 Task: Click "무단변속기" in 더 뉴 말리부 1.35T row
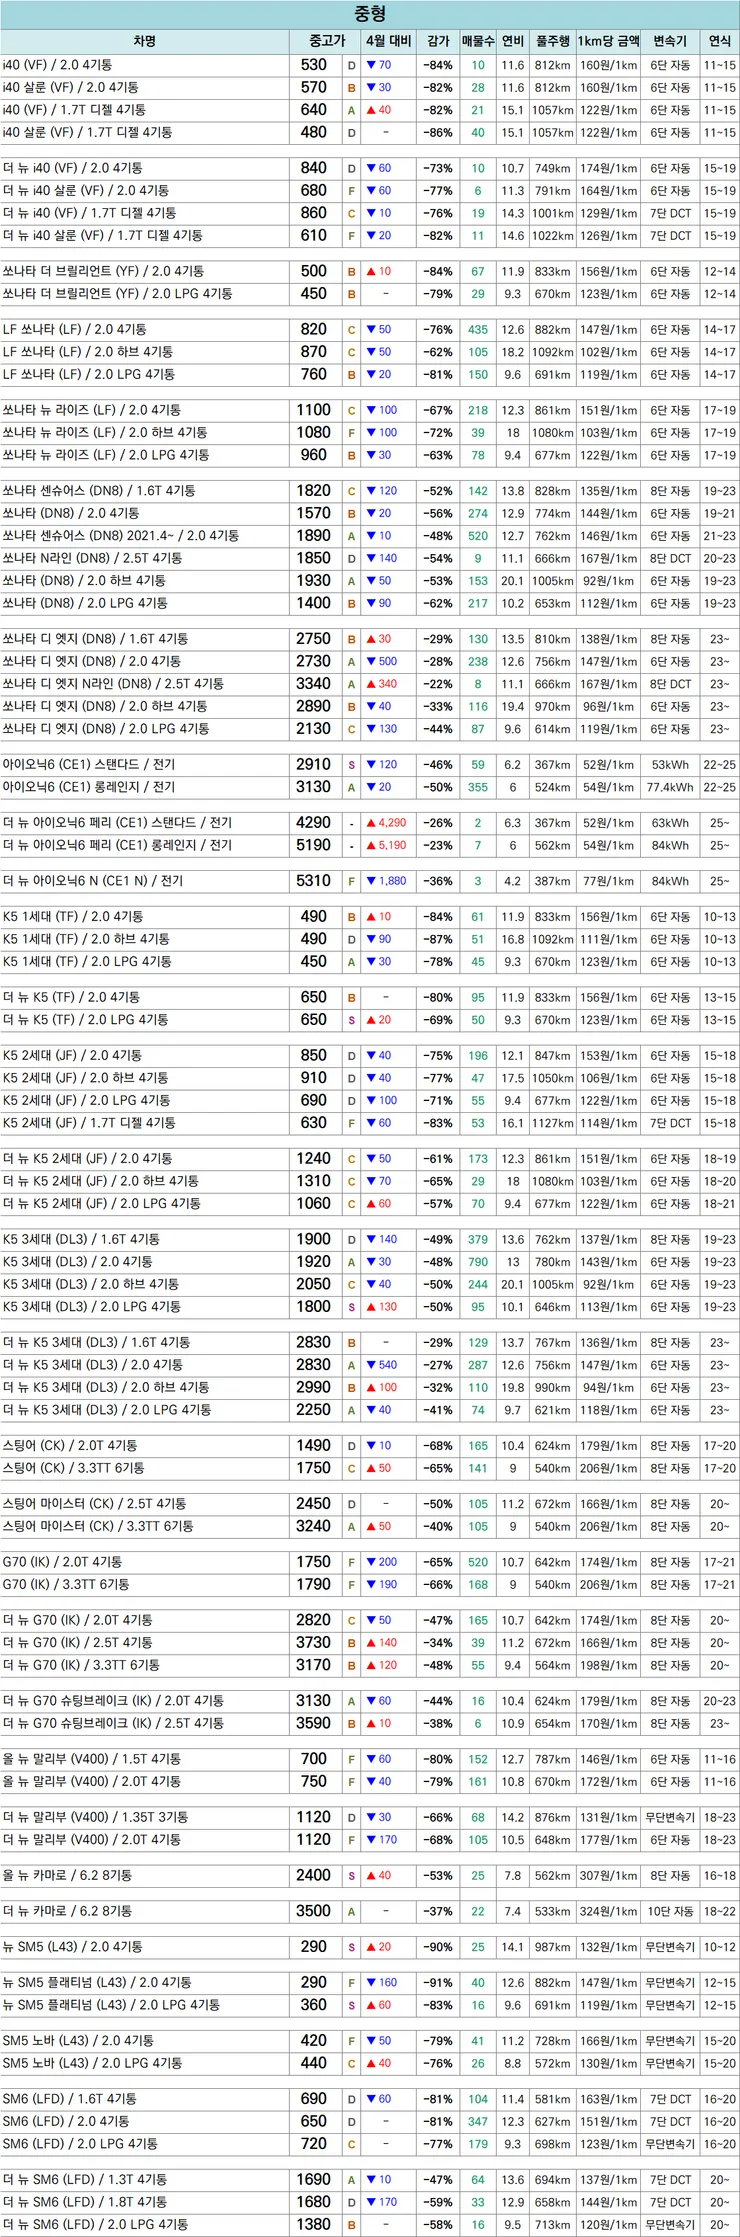(670, 1817)
